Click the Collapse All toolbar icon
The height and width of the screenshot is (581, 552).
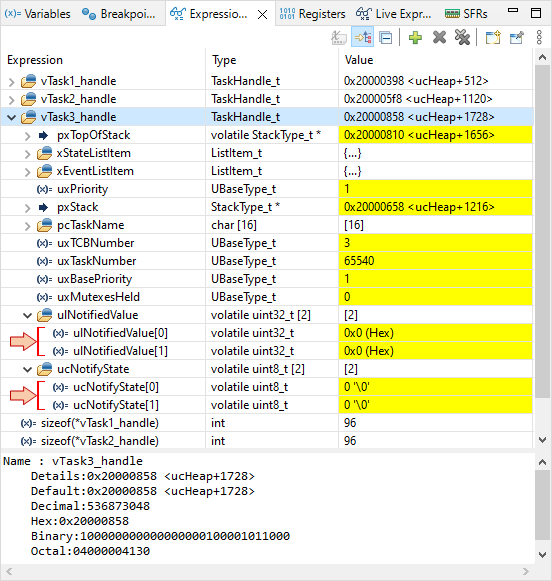pos(386,38)
